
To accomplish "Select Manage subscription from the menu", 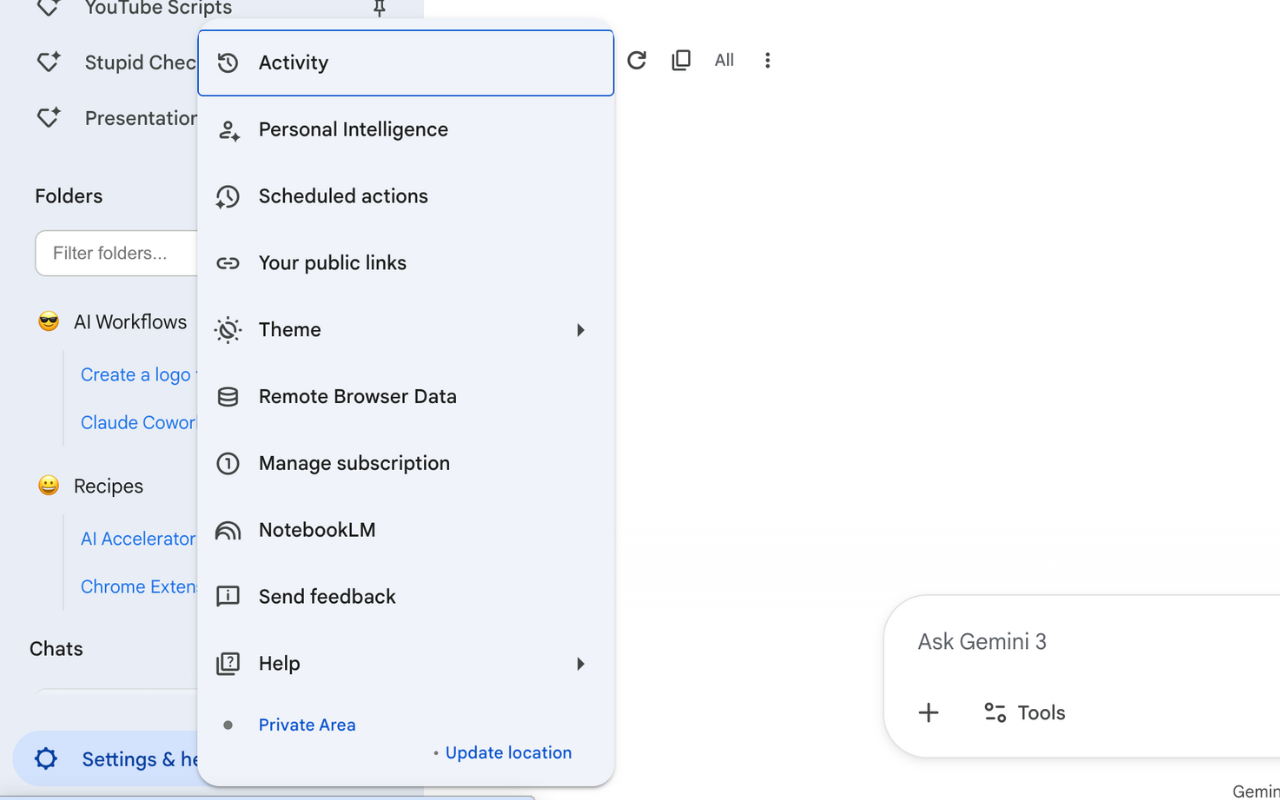I will coord(354,463).
